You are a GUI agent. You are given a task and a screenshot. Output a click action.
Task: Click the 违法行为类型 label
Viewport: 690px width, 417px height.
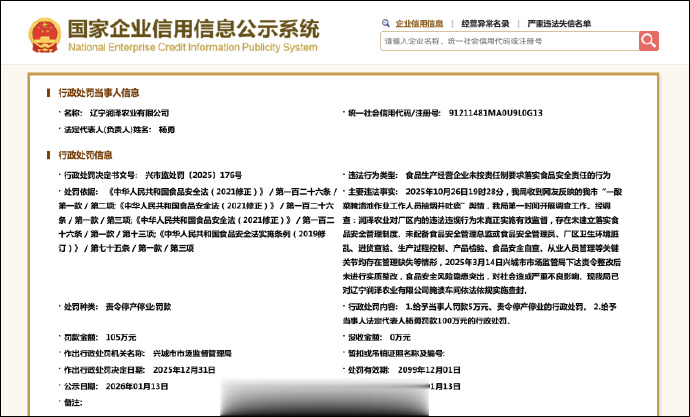372,175
